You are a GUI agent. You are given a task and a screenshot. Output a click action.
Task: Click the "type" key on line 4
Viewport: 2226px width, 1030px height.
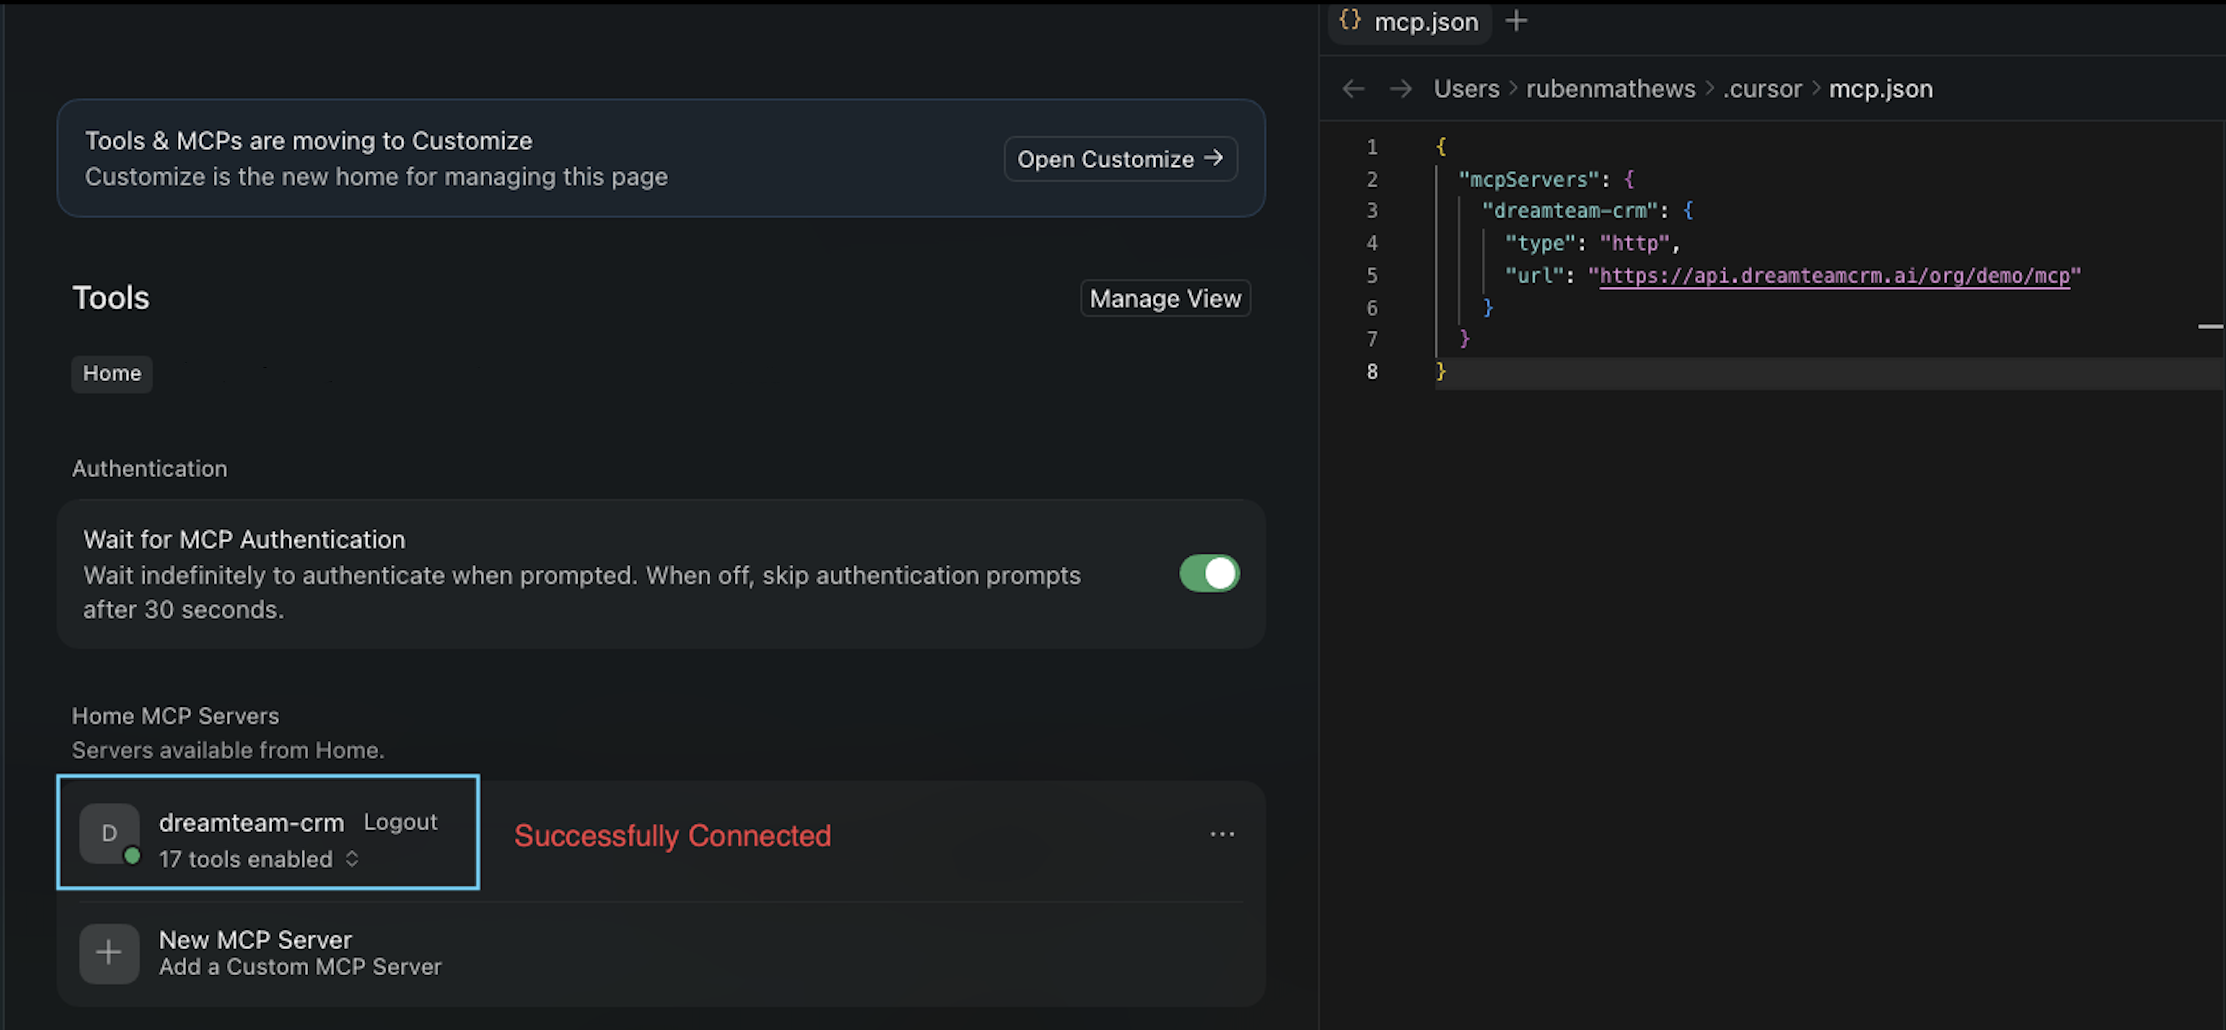point(1540,243)
